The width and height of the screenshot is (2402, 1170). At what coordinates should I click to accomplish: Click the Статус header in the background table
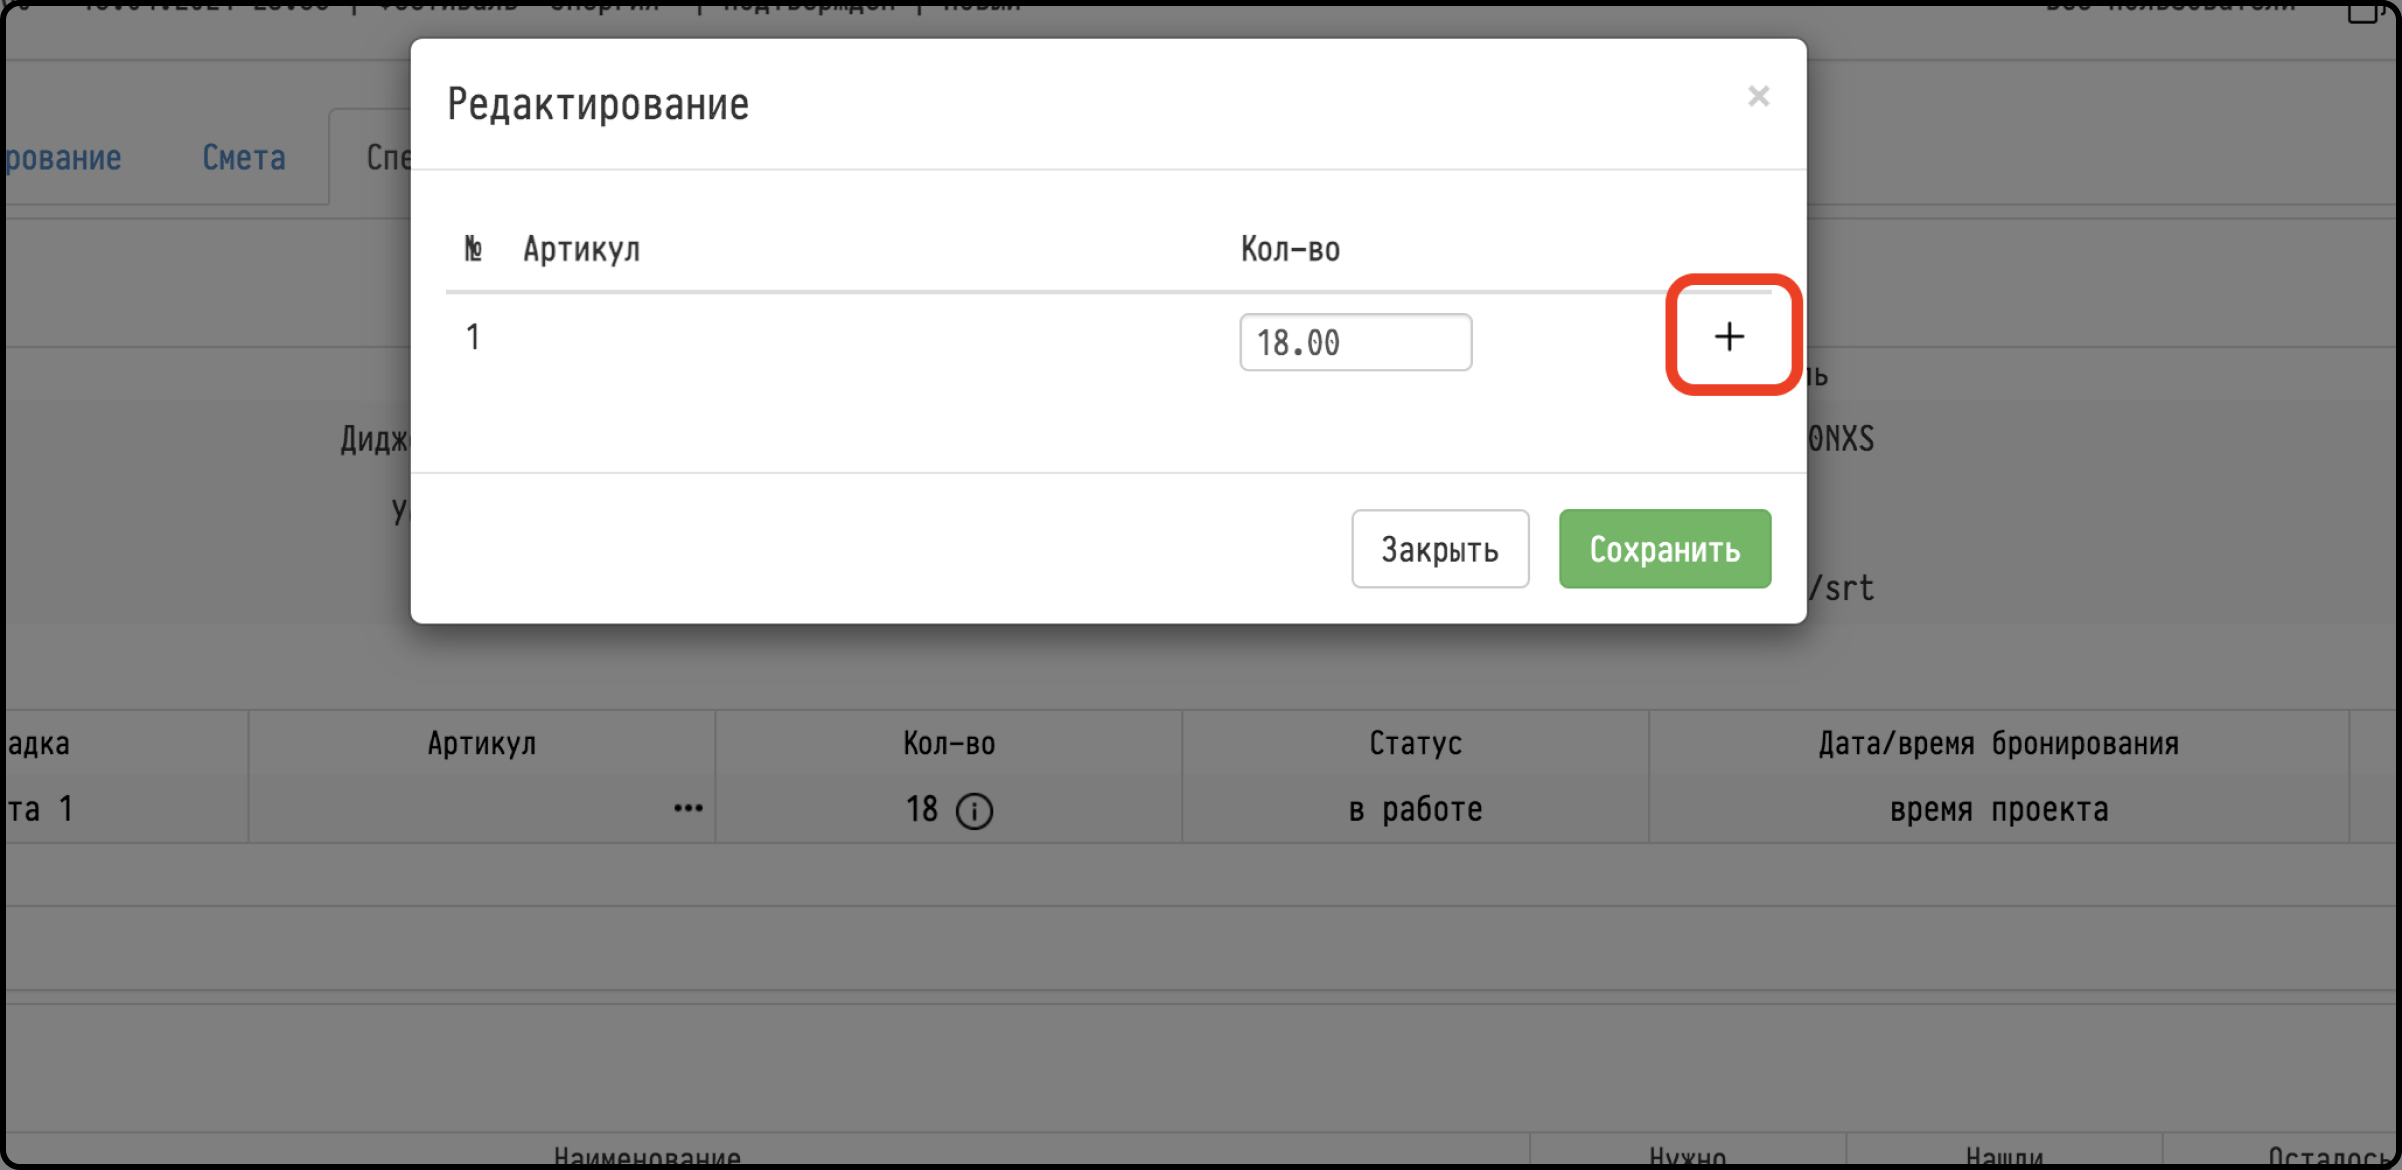1415,743
